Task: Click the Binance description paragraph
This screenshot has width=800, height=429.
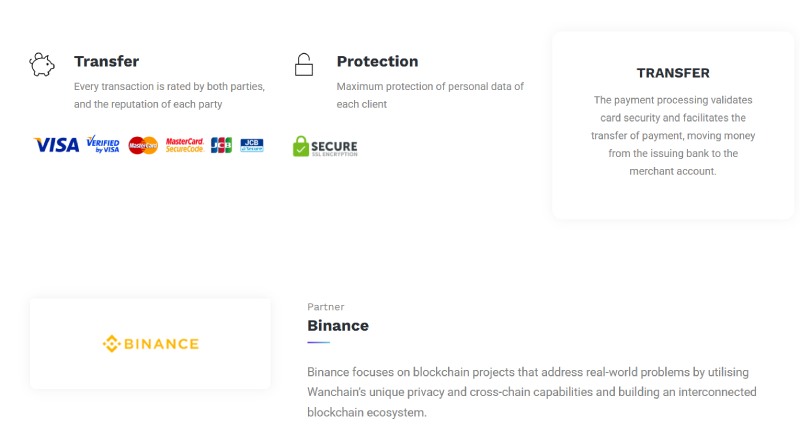Action: [532, 392]
